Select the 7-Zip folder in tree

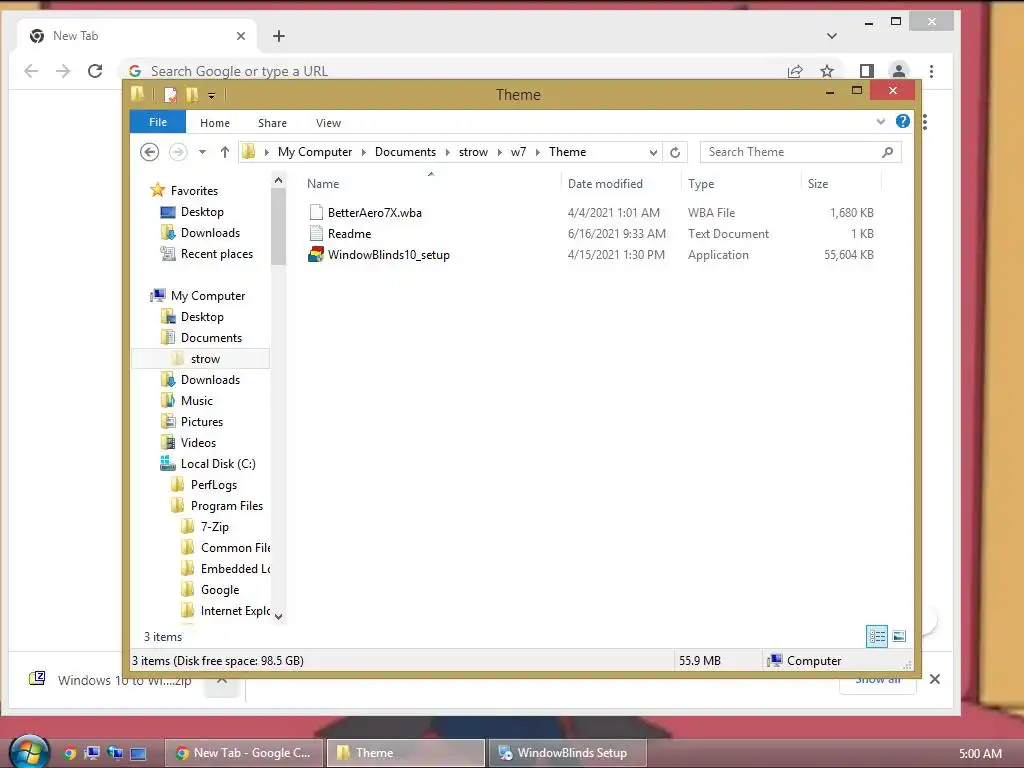[214, 526]
